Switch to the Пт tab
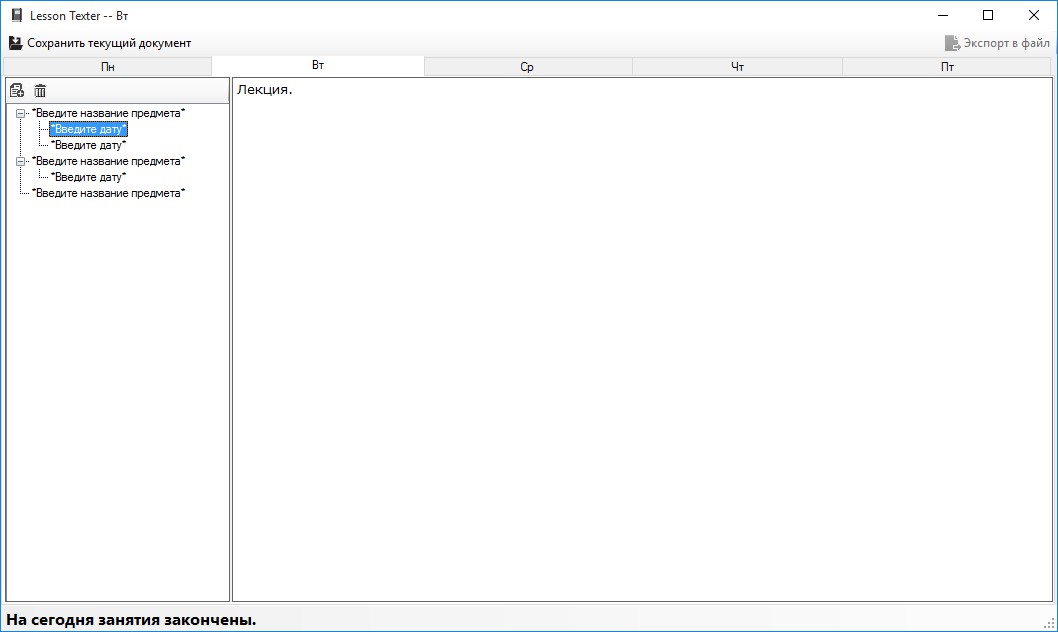Image resolution: width=1058 pixels, height=632 pixels. point(947,67)
